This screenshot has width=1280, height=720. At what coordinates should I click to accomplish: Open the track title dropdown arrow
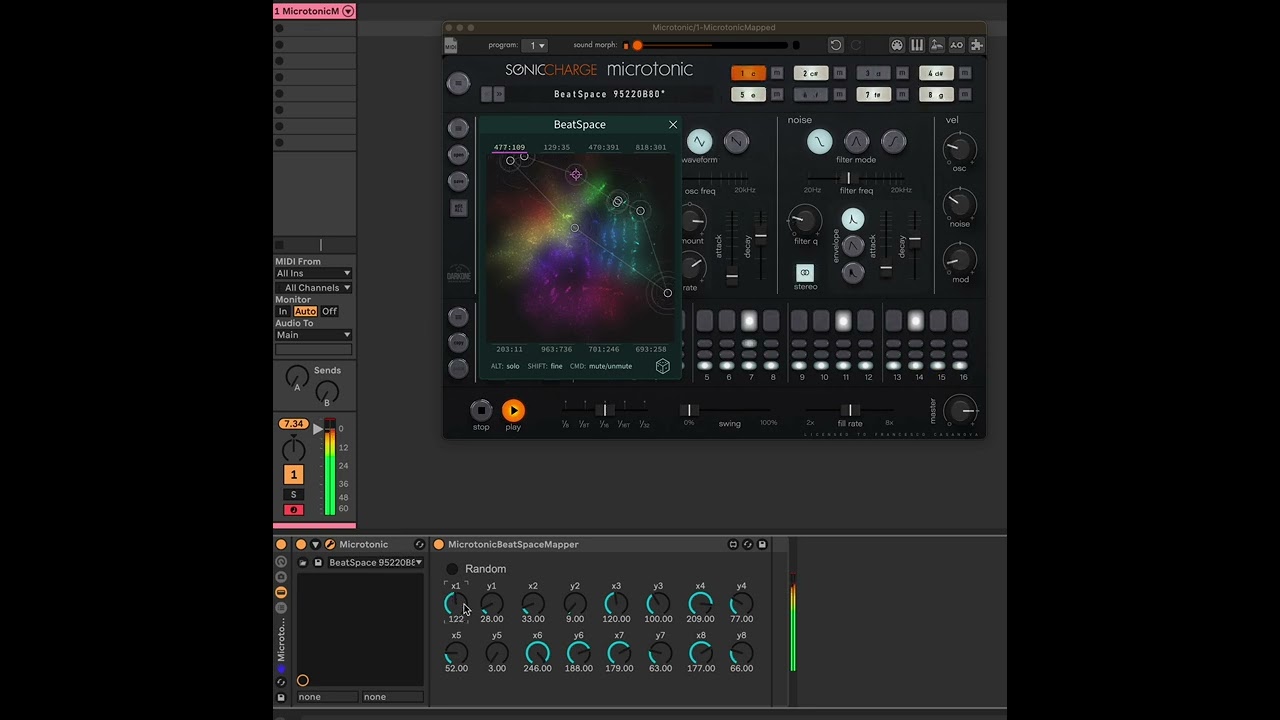coord(348,11)
